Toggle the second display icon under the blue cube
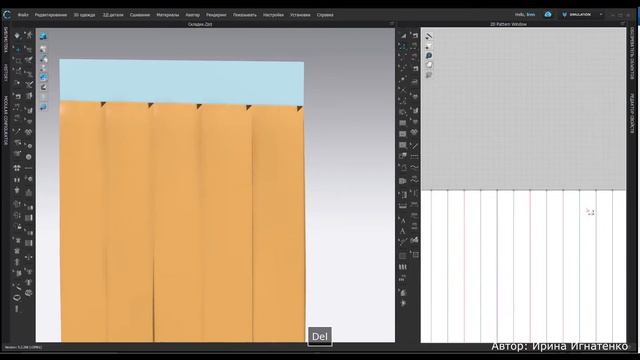Image resolution: width=640 pixels, height=360 pixels. (x=43, y=49)
